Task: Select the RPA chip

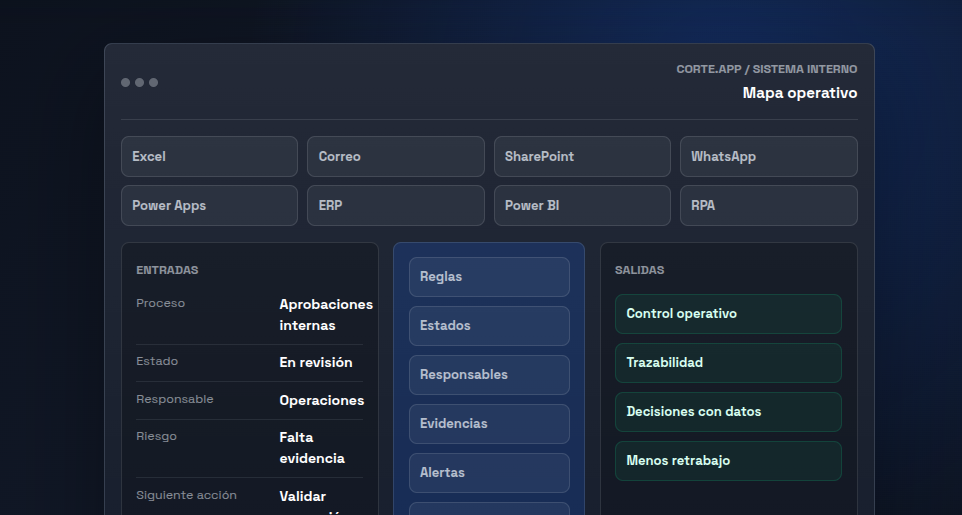Action: 769,206
